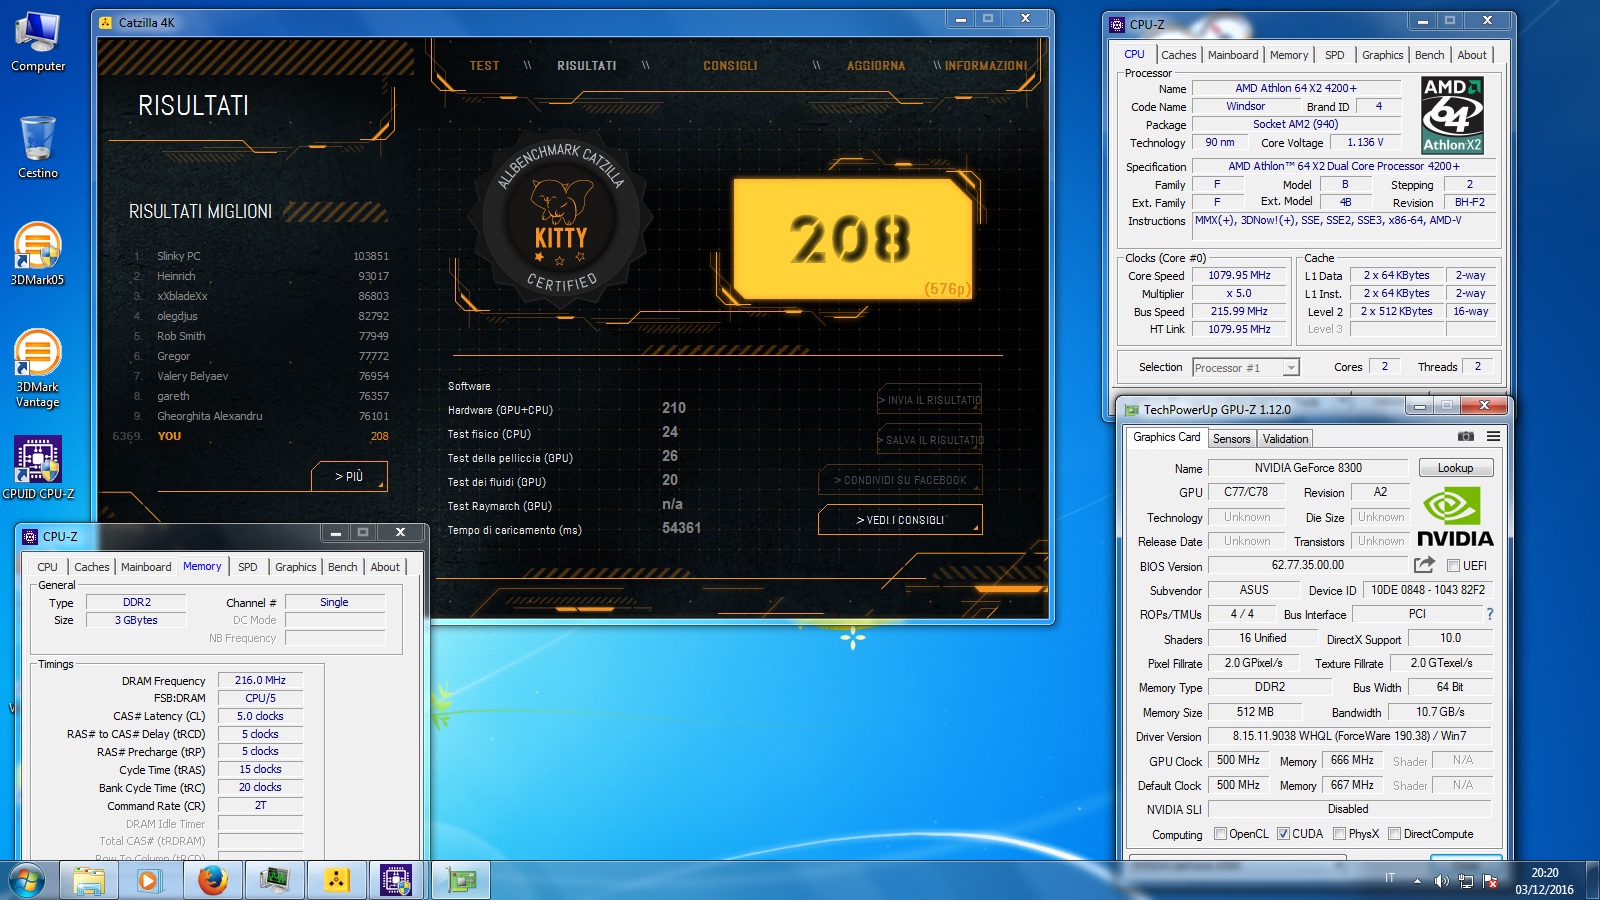Viewport: 1600px width, 900px height.
Task: Click the Bus Interface question mark icon
Action: 1490,614
